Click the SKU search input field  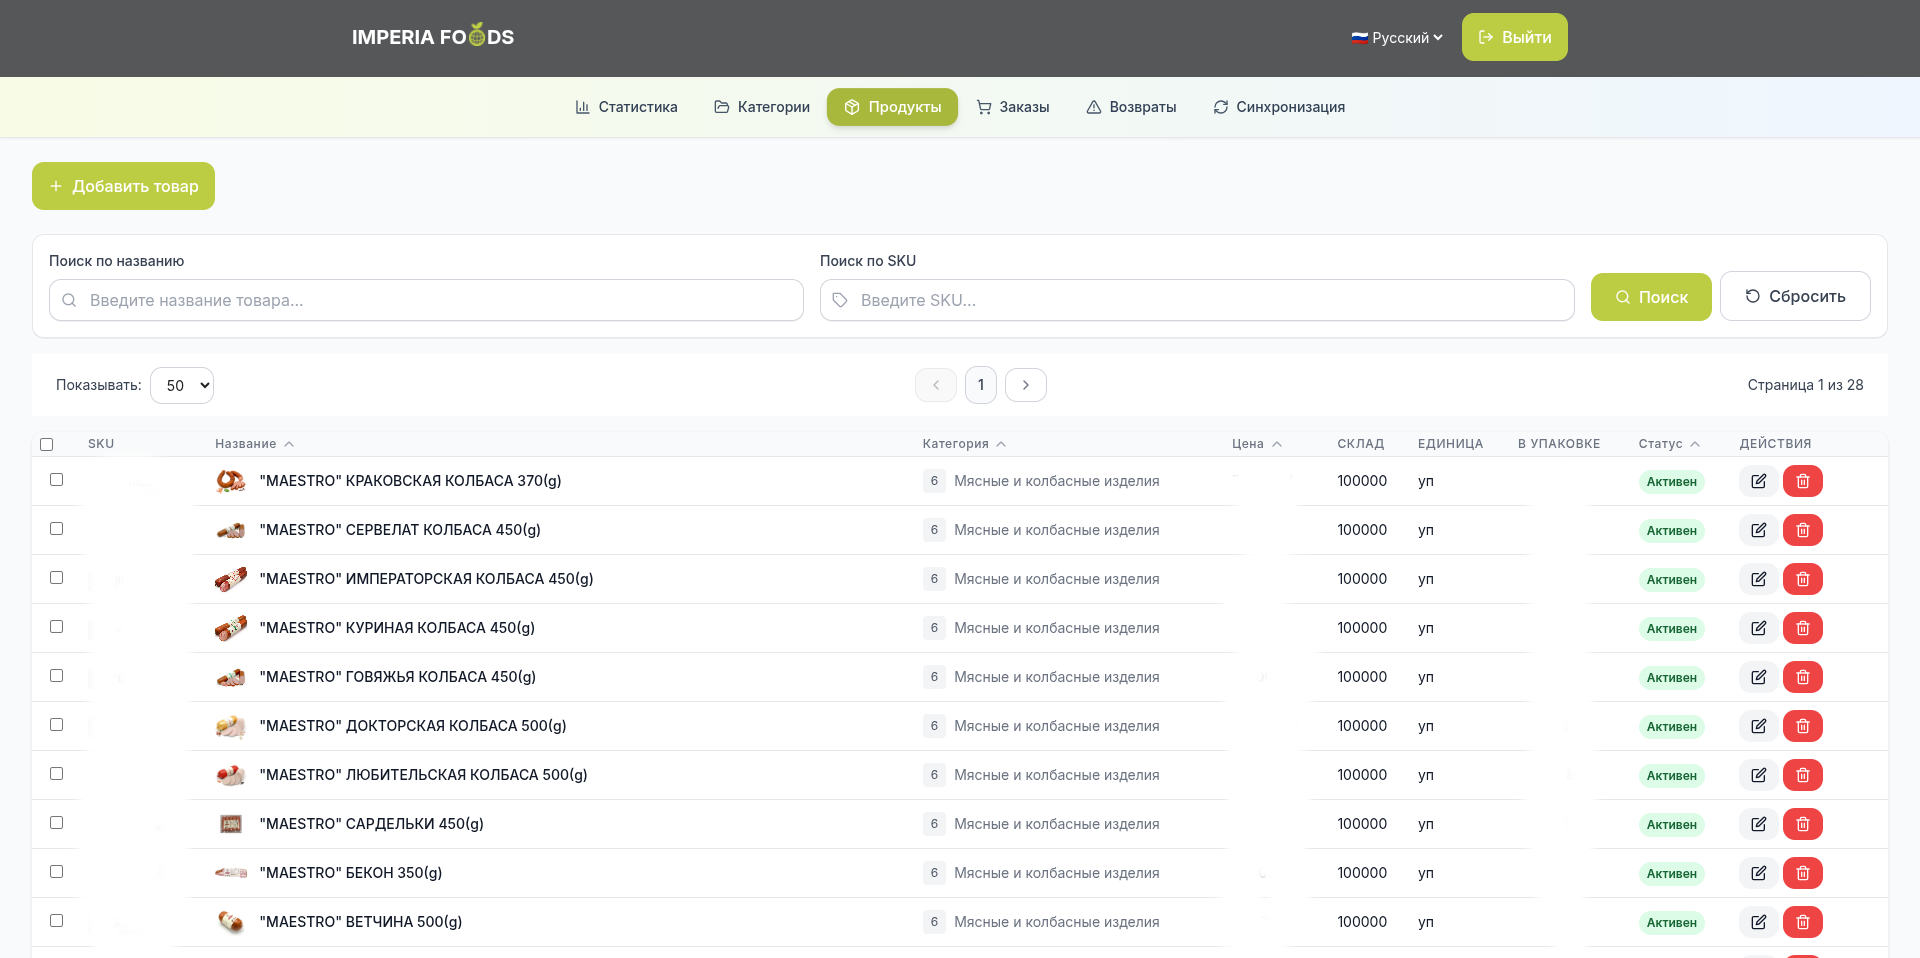coord(1196,300)
